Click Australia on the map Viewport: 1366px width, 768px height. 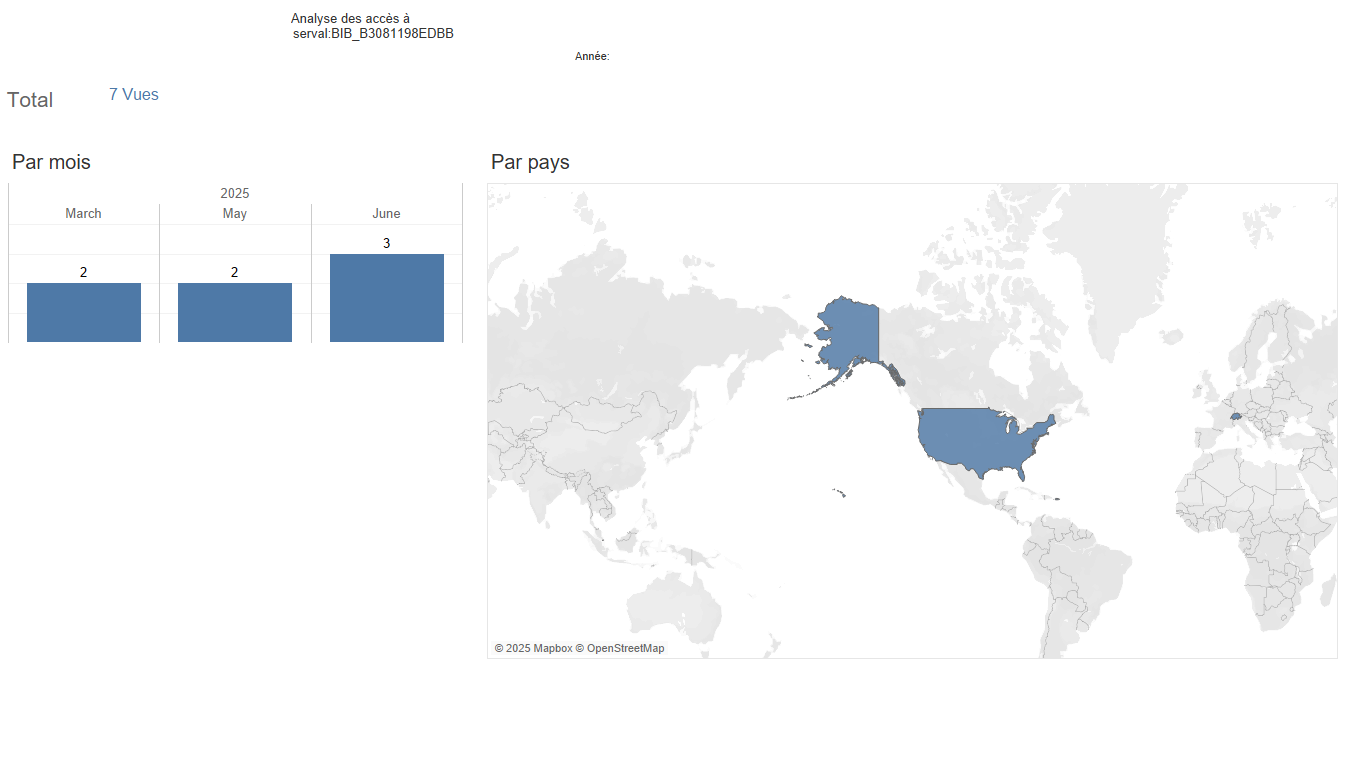675,610
